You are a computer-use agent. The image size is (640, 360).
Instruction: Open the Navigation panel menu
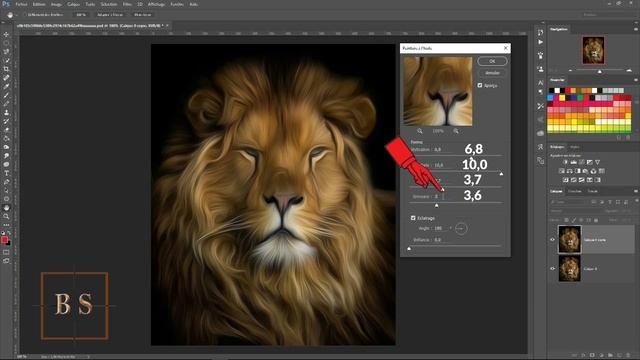pos(636,29)
